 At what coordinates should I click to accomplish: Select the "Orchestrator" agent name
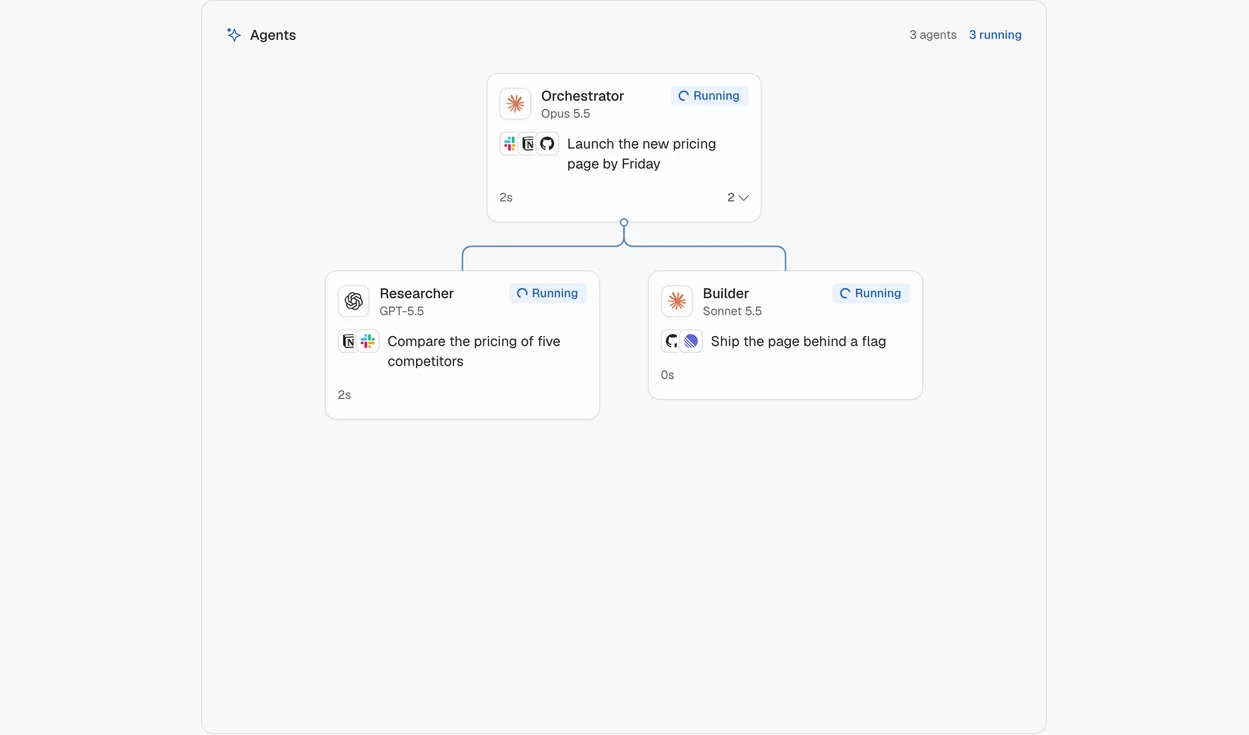click(582, 96)
